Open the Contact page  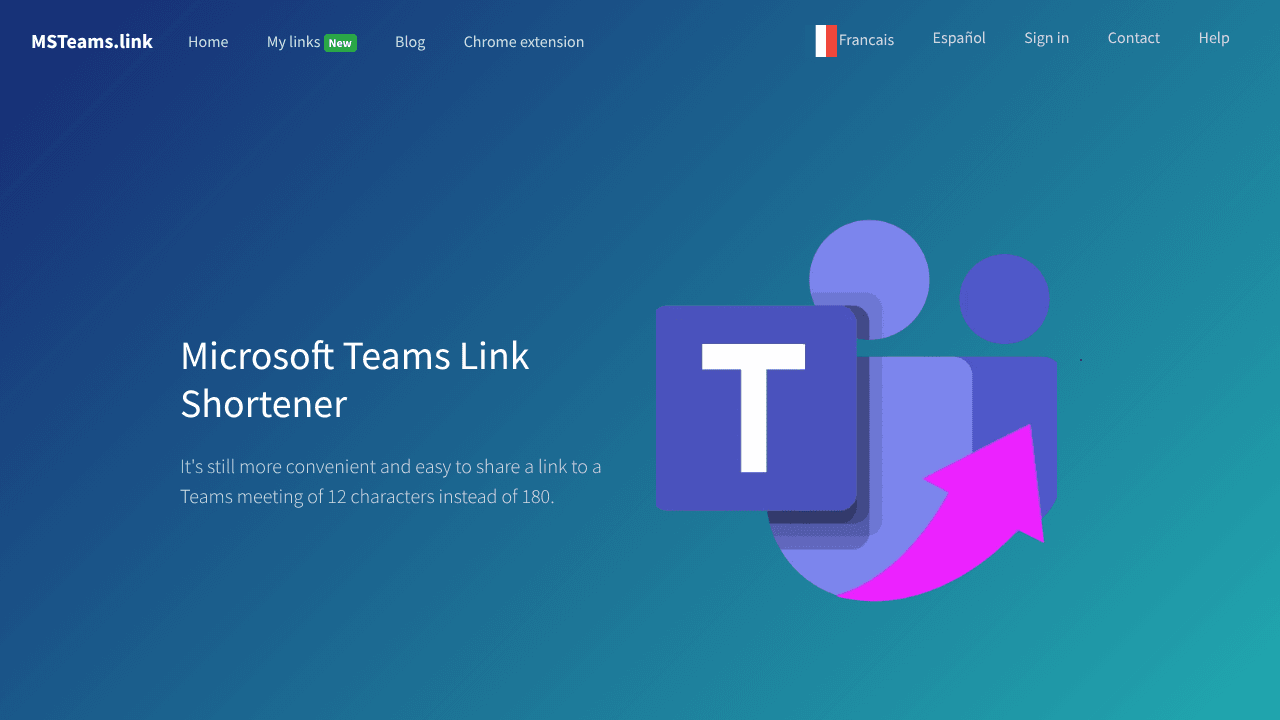click(x=1134, y=38)
